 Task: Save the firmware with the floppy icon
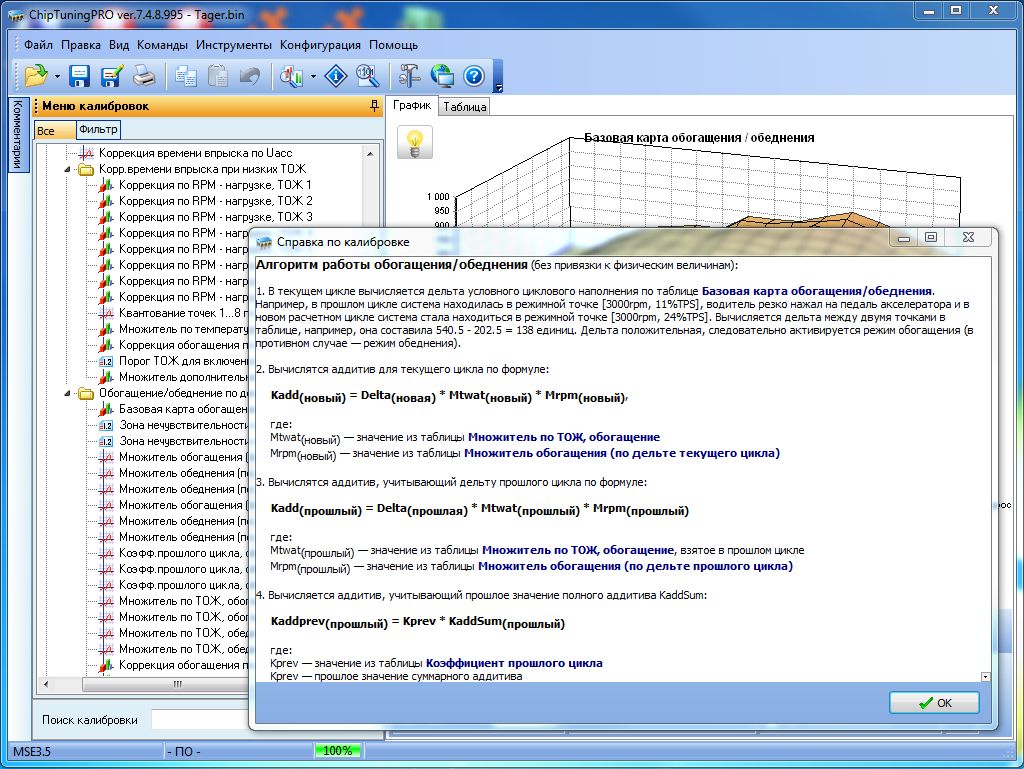point(80,75)
